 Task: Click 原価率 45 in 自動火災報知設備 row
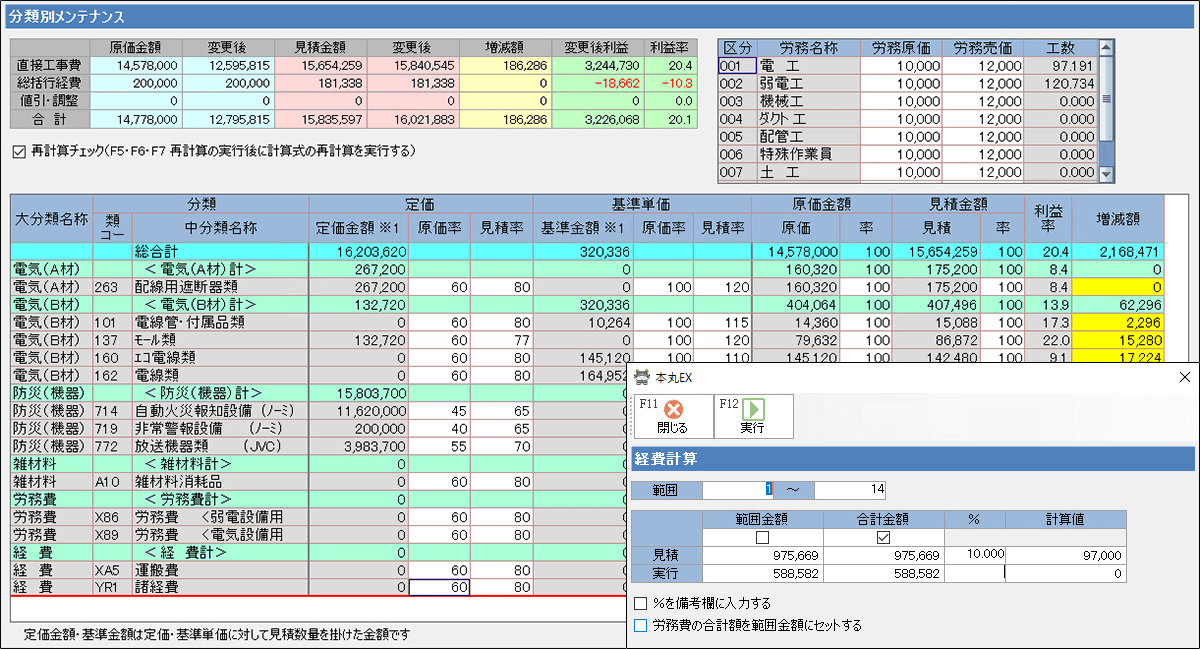439,411
